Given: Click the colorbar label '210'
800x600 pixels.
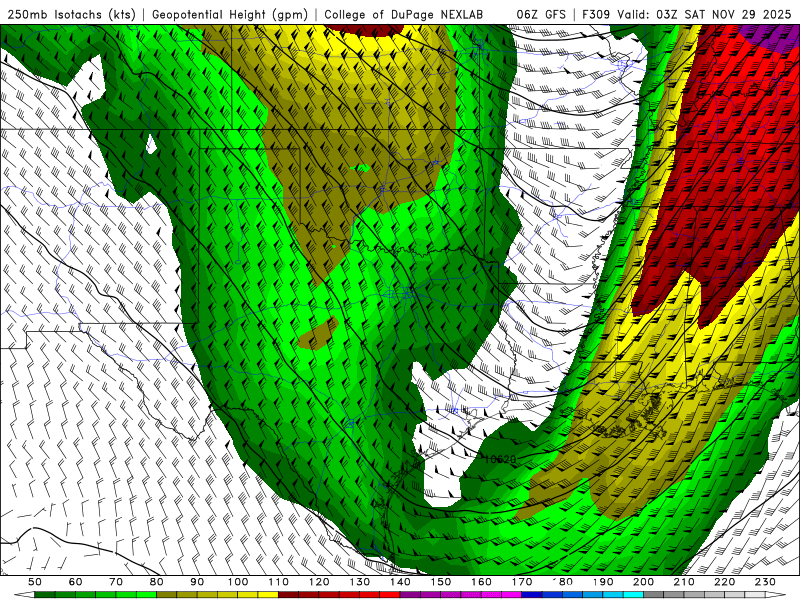Looking at the screenshot, I should (x=684, y=582).
